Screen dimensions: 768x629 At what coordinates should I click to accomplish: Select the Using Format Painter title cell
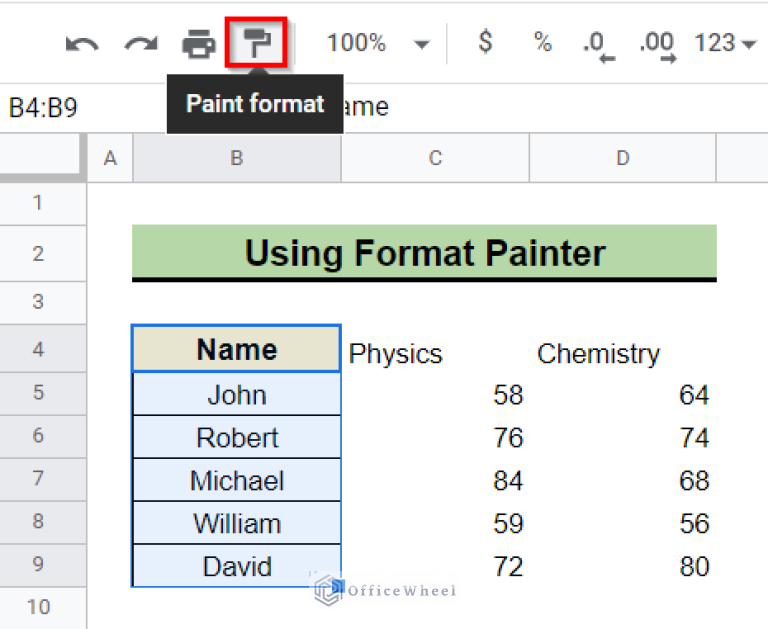[424, 253]
